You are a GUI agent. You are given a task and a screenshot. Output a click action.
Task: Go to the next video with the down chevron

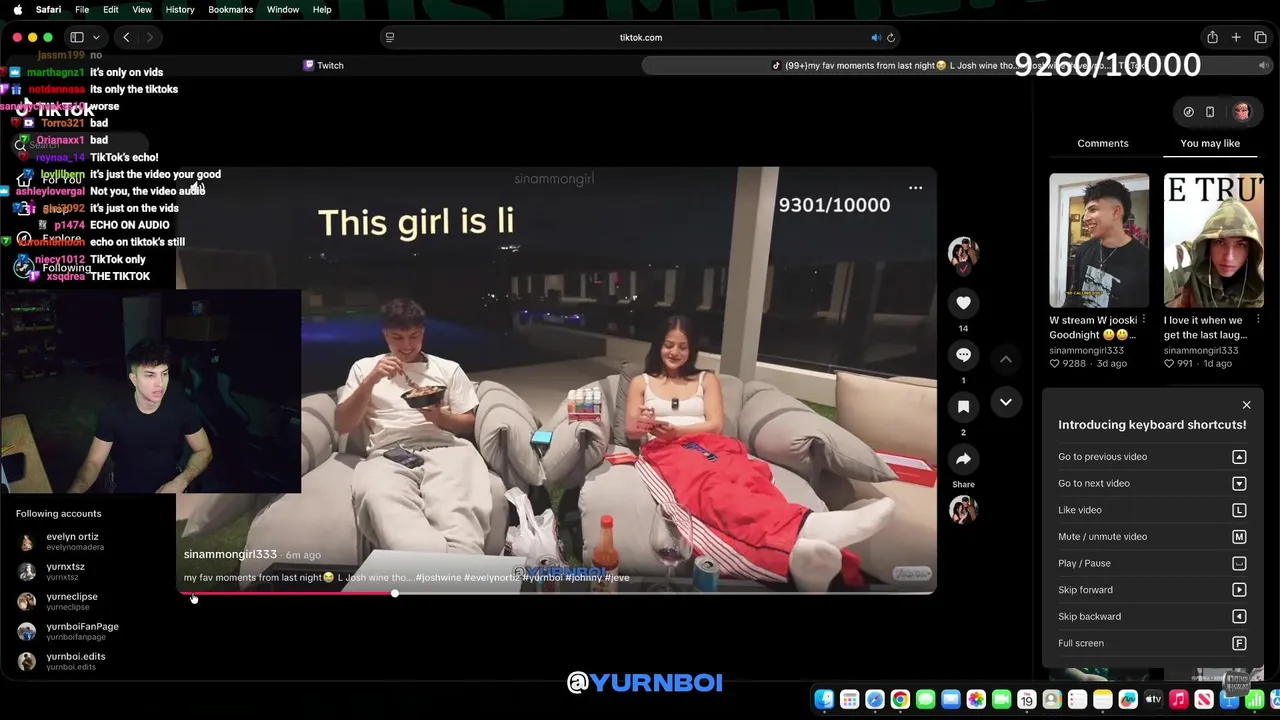click(1006, 402)
